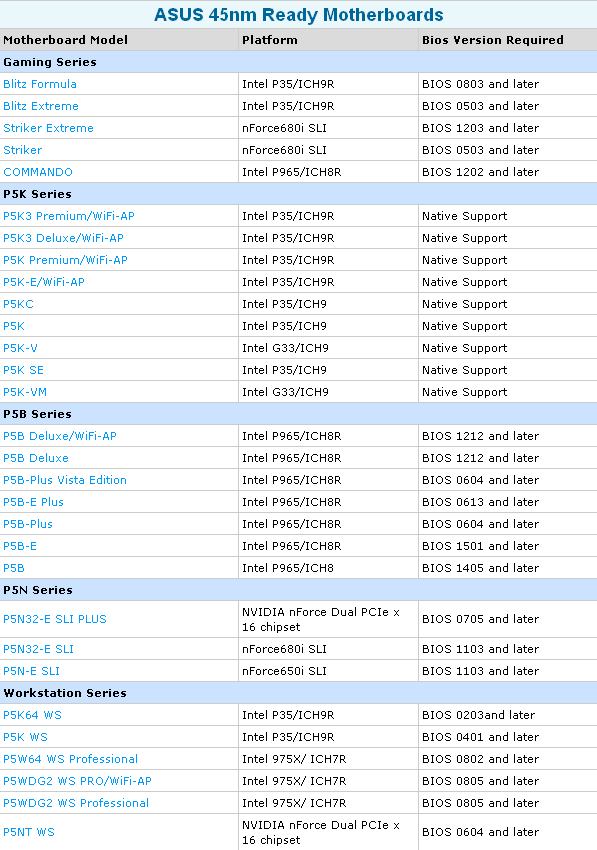
Task: Open the Blitz Formula motherboard link
Action: click(40, 84)
